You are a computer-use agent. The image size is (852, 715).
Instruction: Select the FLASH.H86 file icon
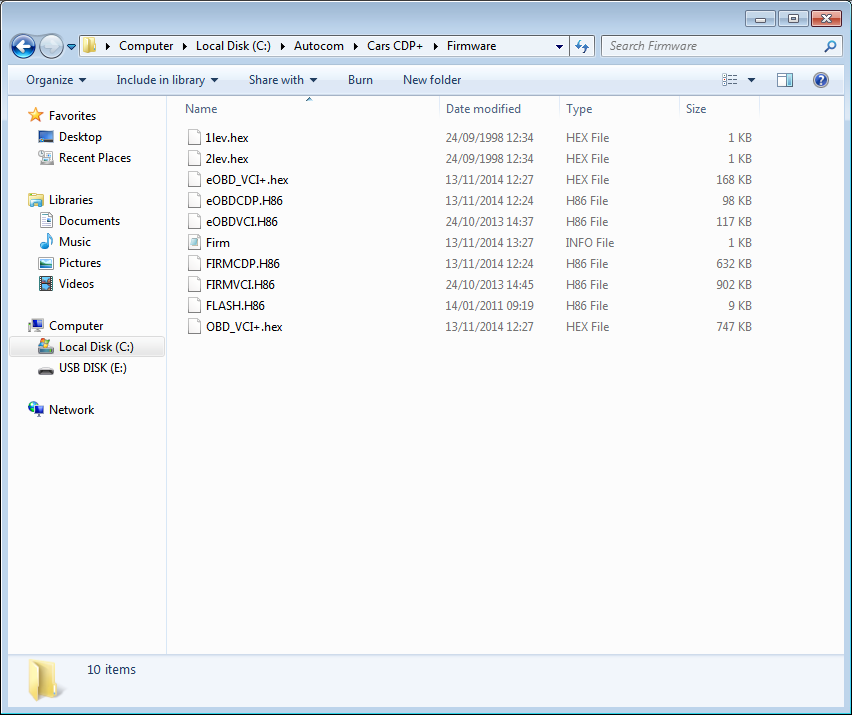tap(194, 305)
